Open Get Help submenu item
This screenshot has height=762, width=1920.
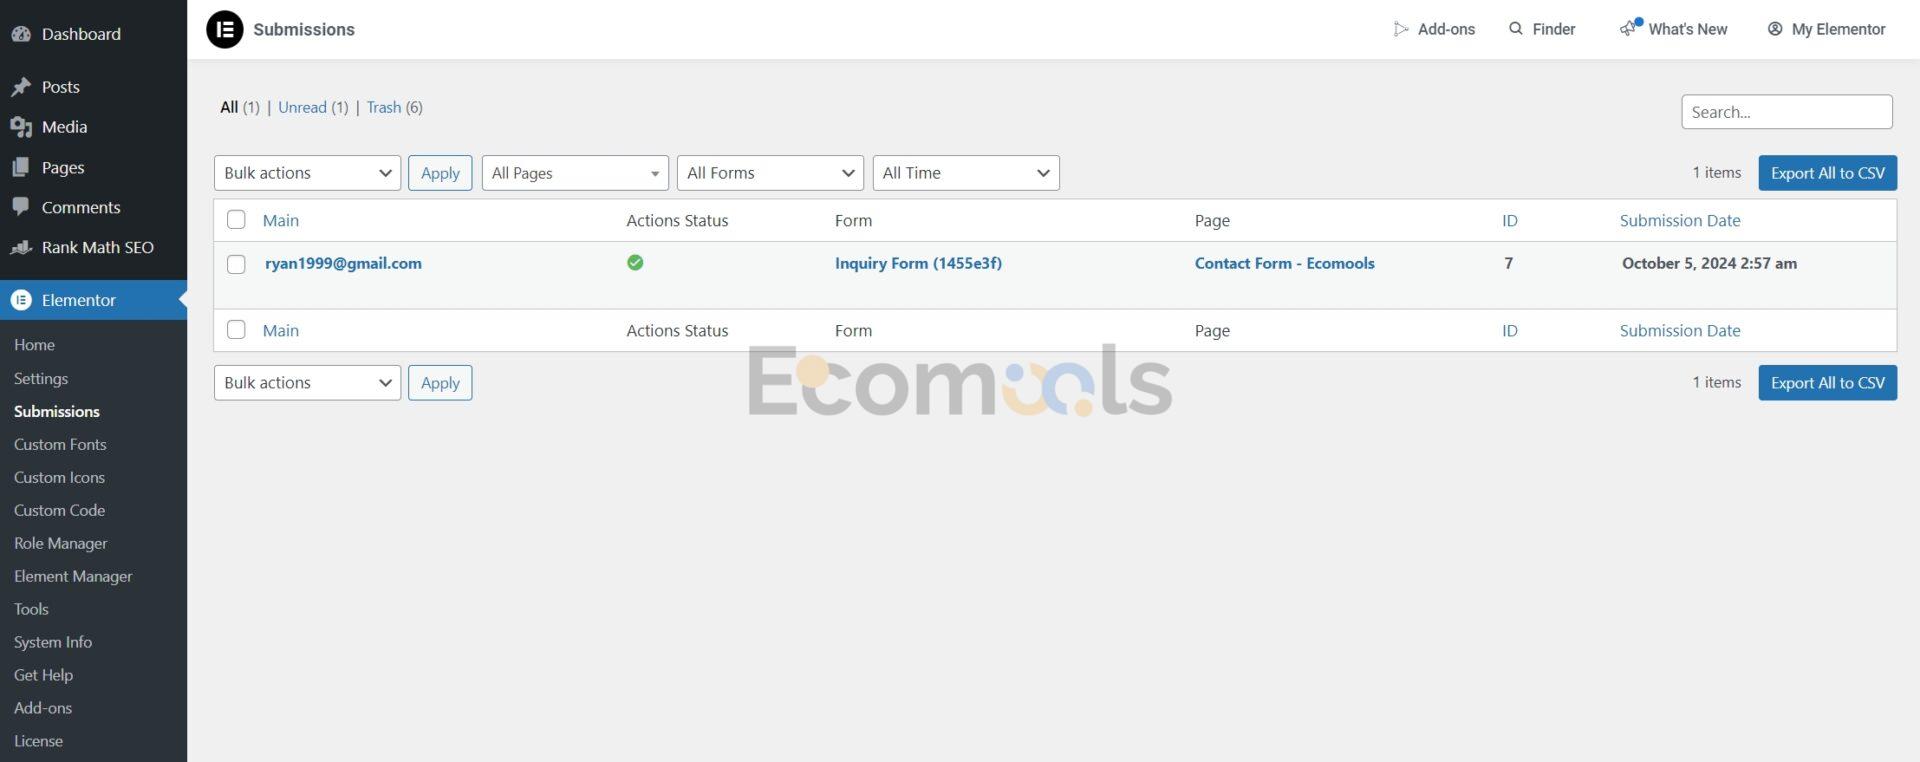(43, 676)
